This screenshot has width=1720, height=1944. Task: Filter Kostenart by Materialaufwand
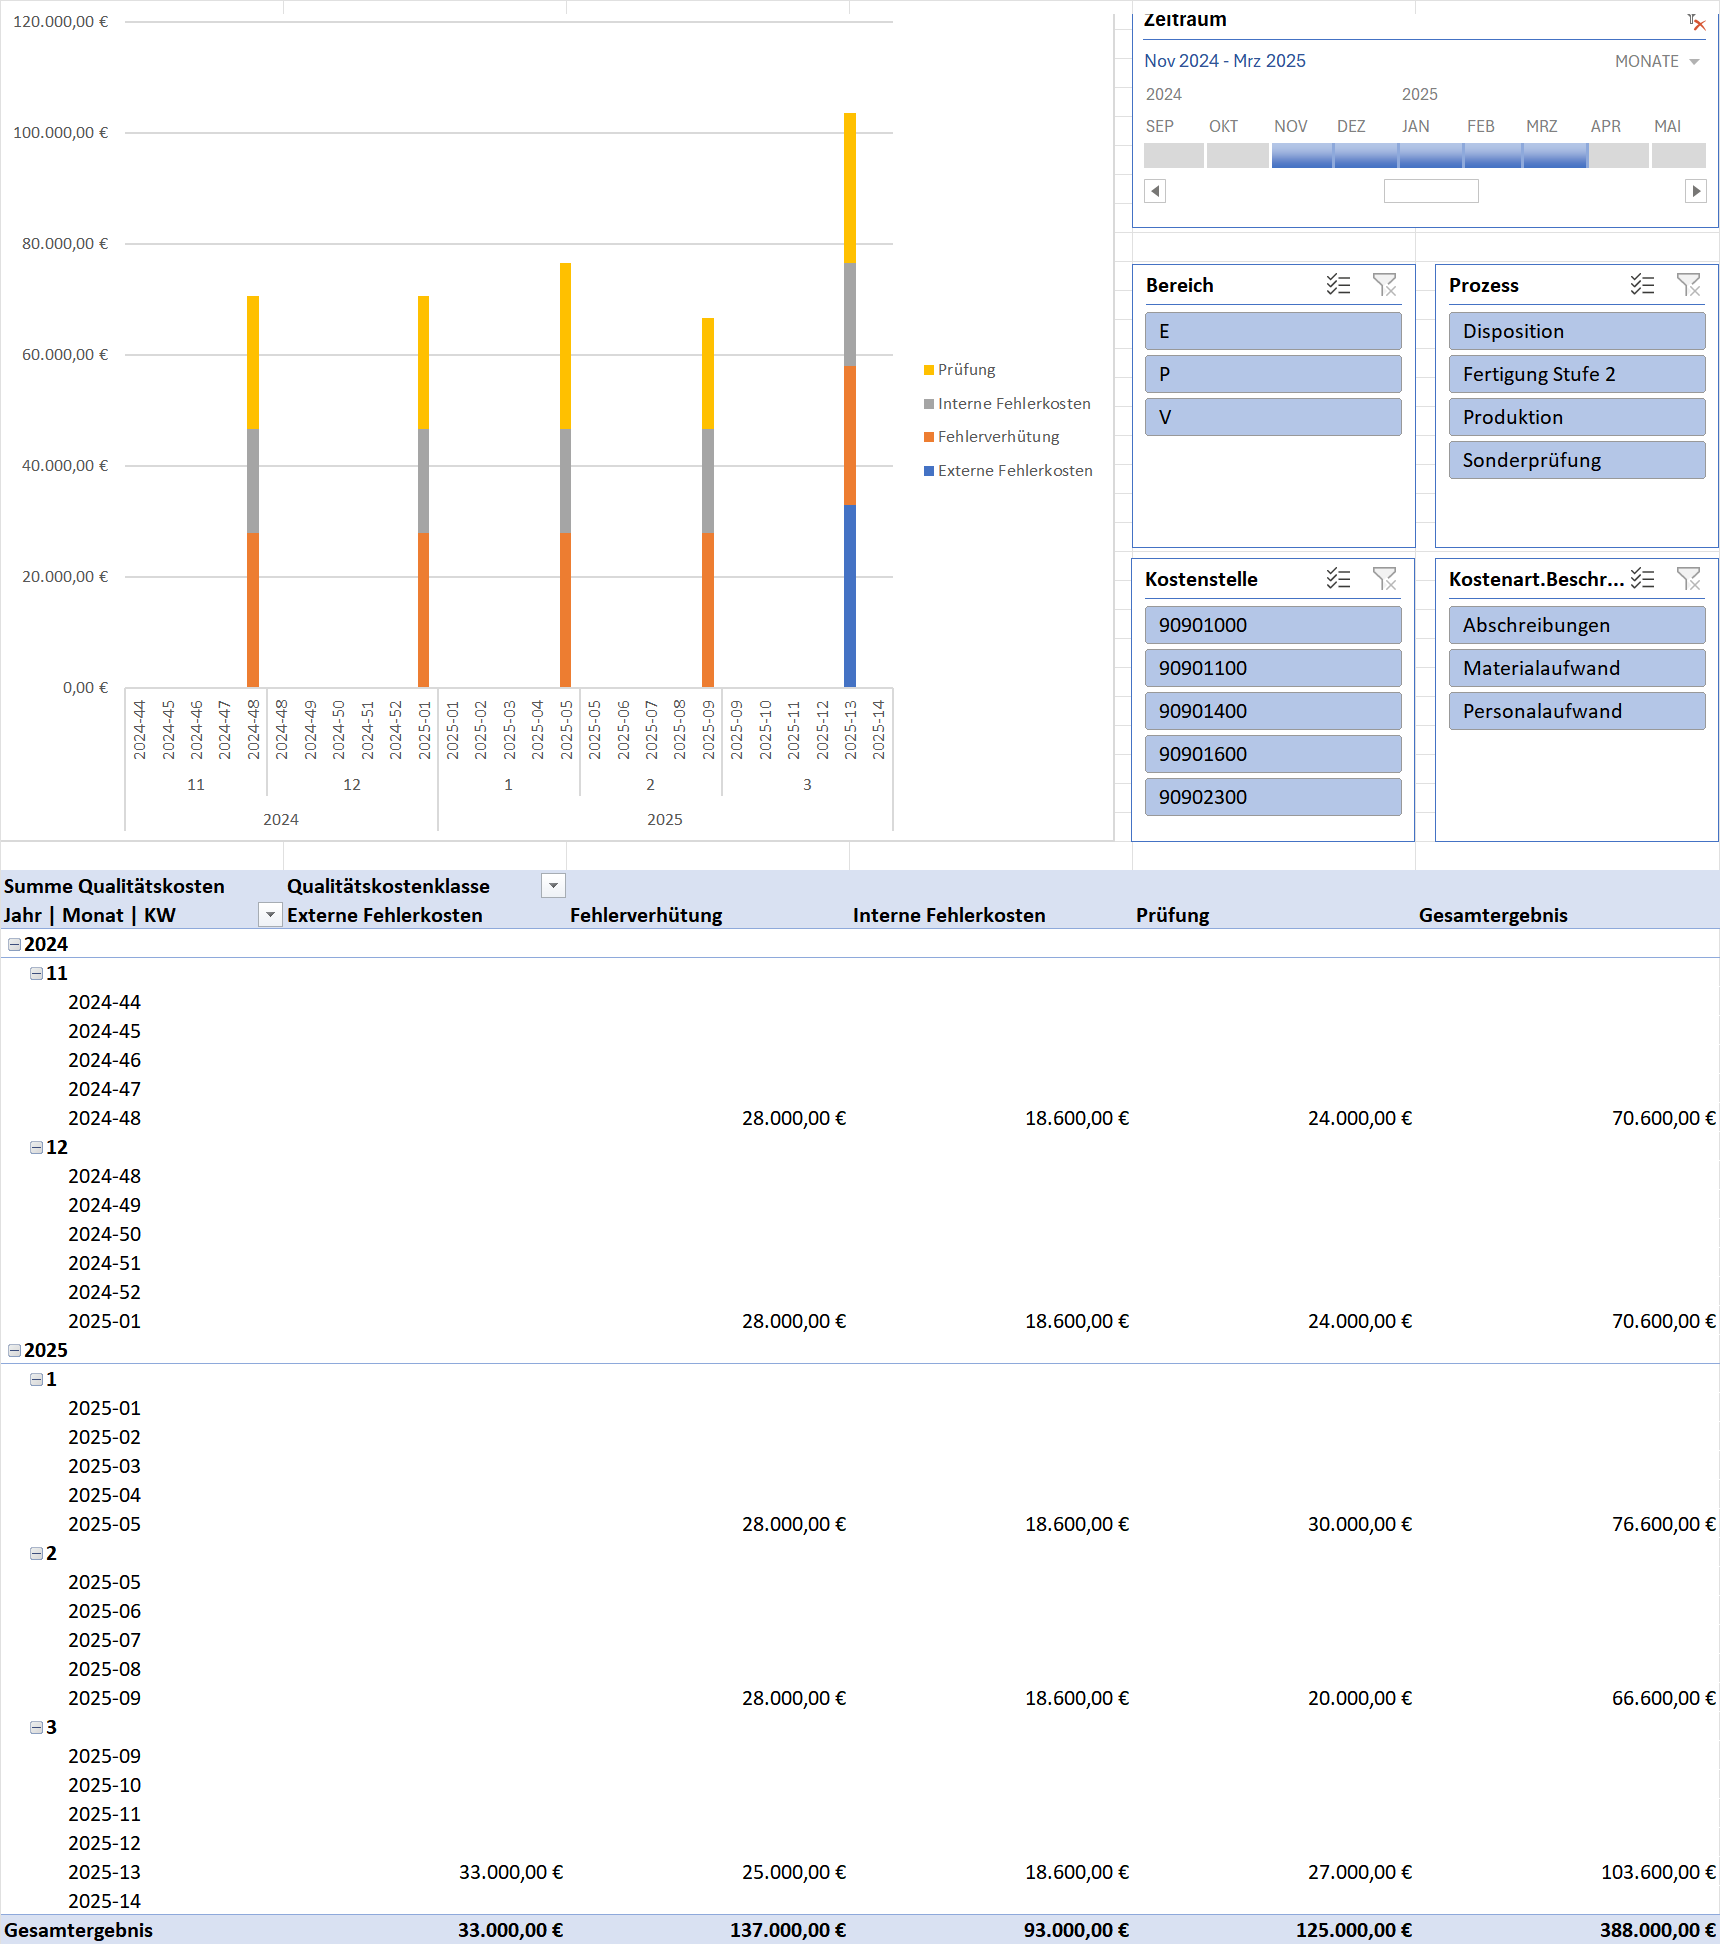click(x=1577, y=668)
